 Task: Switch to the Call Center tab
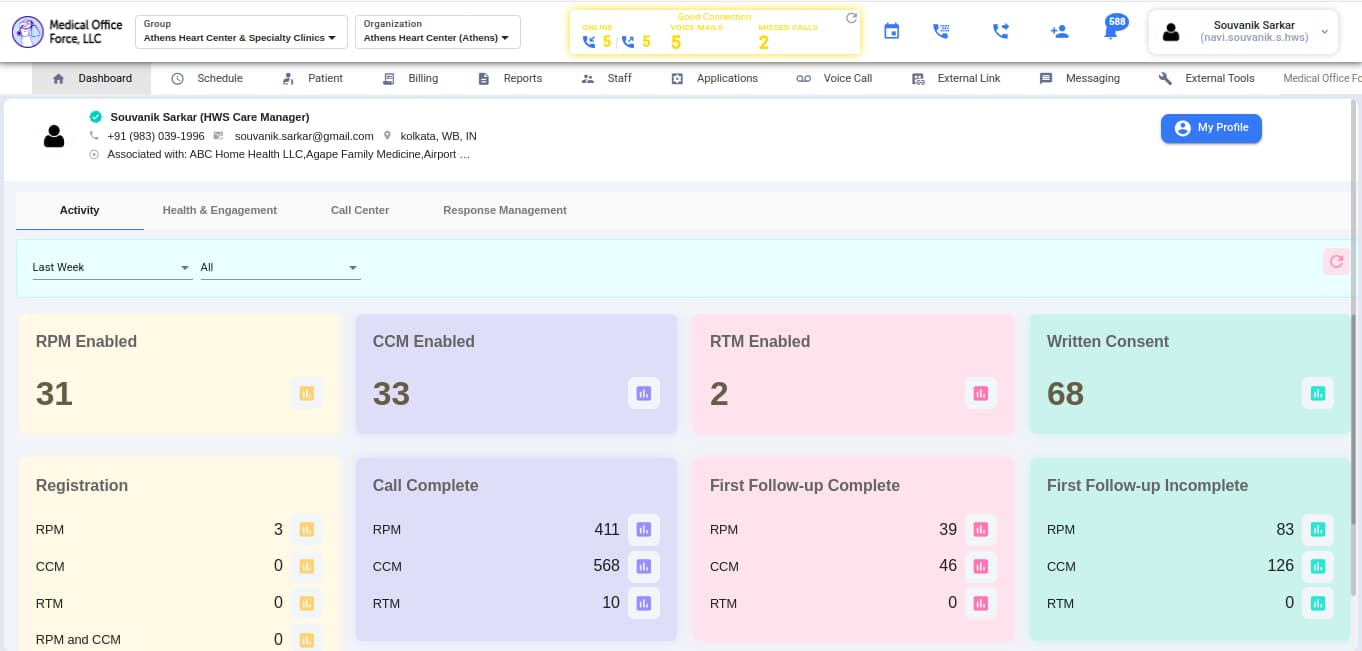(x=360, y=210)
